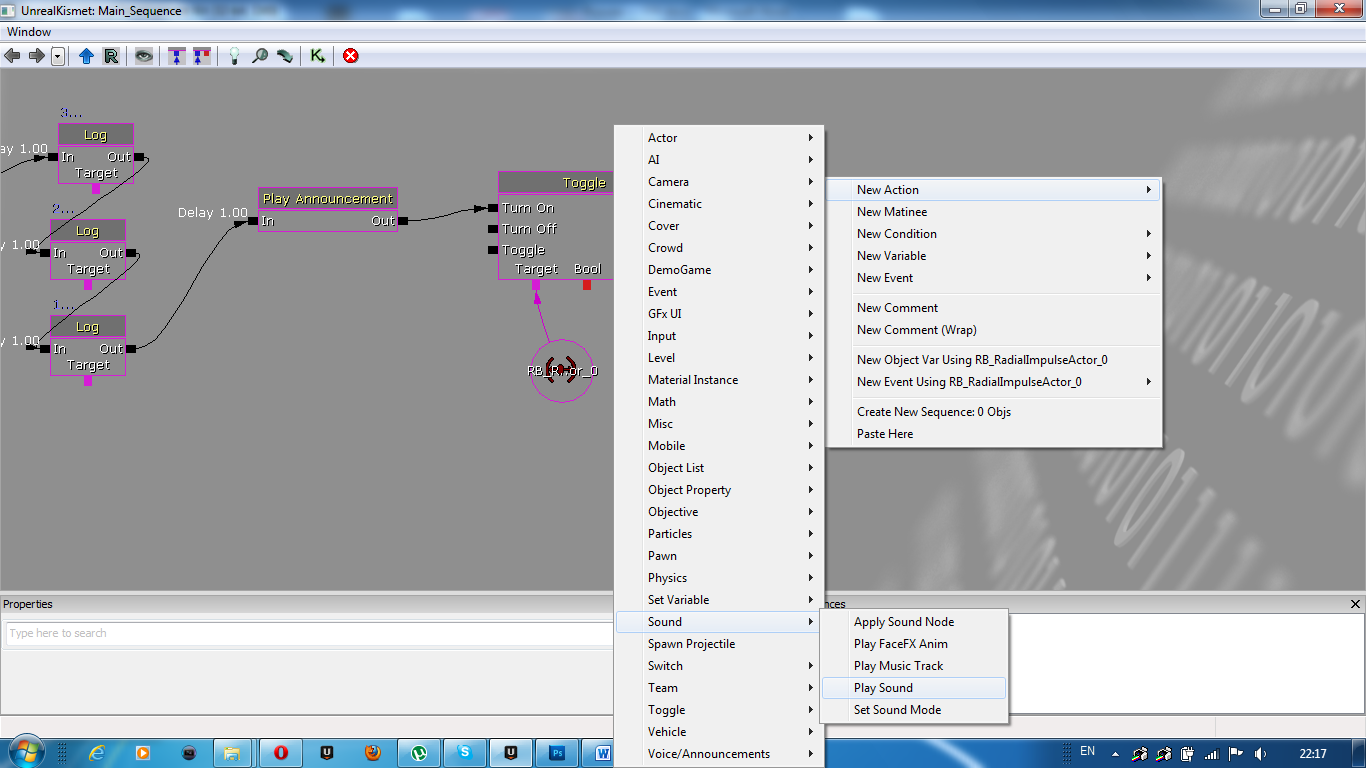Click the Target connector under the Toggle node

click(536, 285)
